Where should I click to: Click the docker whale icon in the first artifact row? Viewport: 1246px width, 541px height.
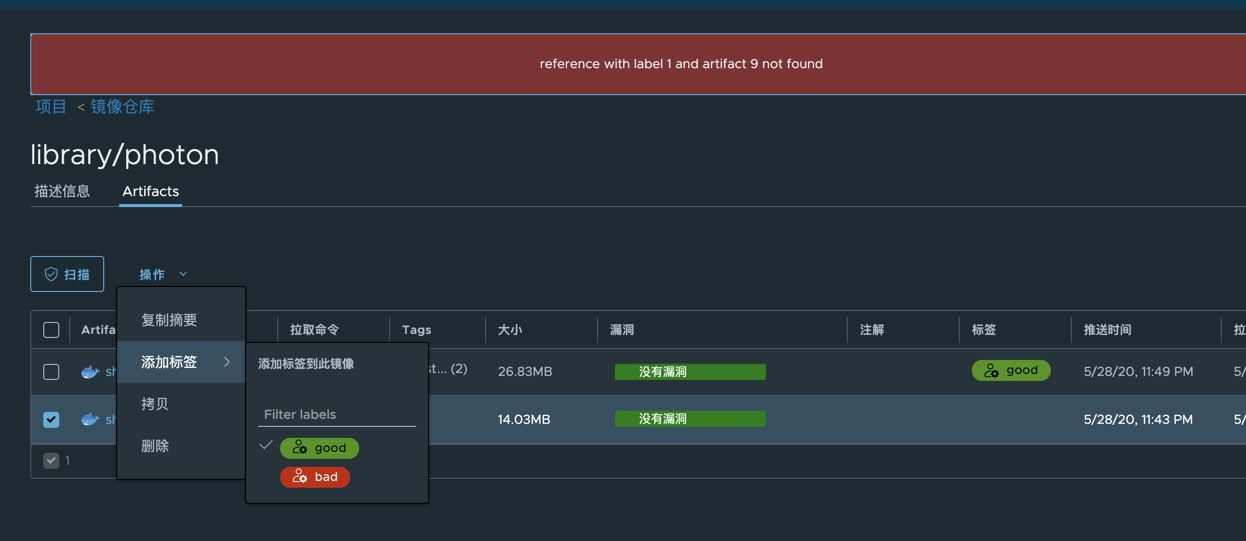90,372
